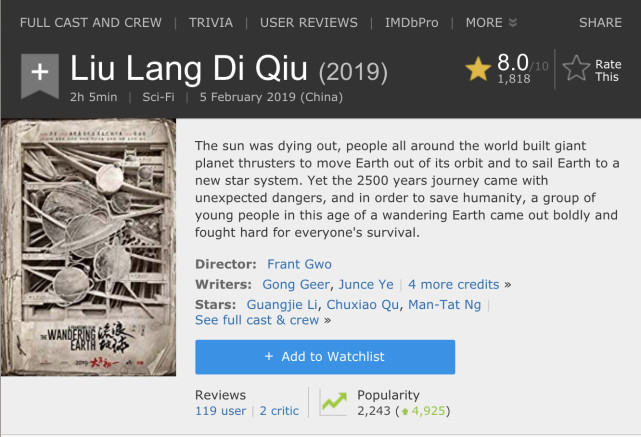The image size is (641, 437).
Task: Click the outlined Rate This star
Action: 576,68
